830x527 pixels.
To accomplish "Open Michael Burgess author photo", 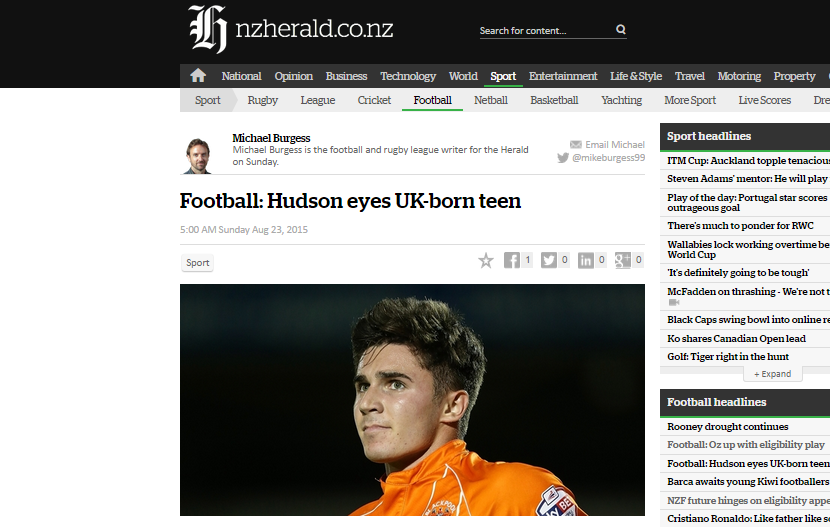I will point(198,155).
